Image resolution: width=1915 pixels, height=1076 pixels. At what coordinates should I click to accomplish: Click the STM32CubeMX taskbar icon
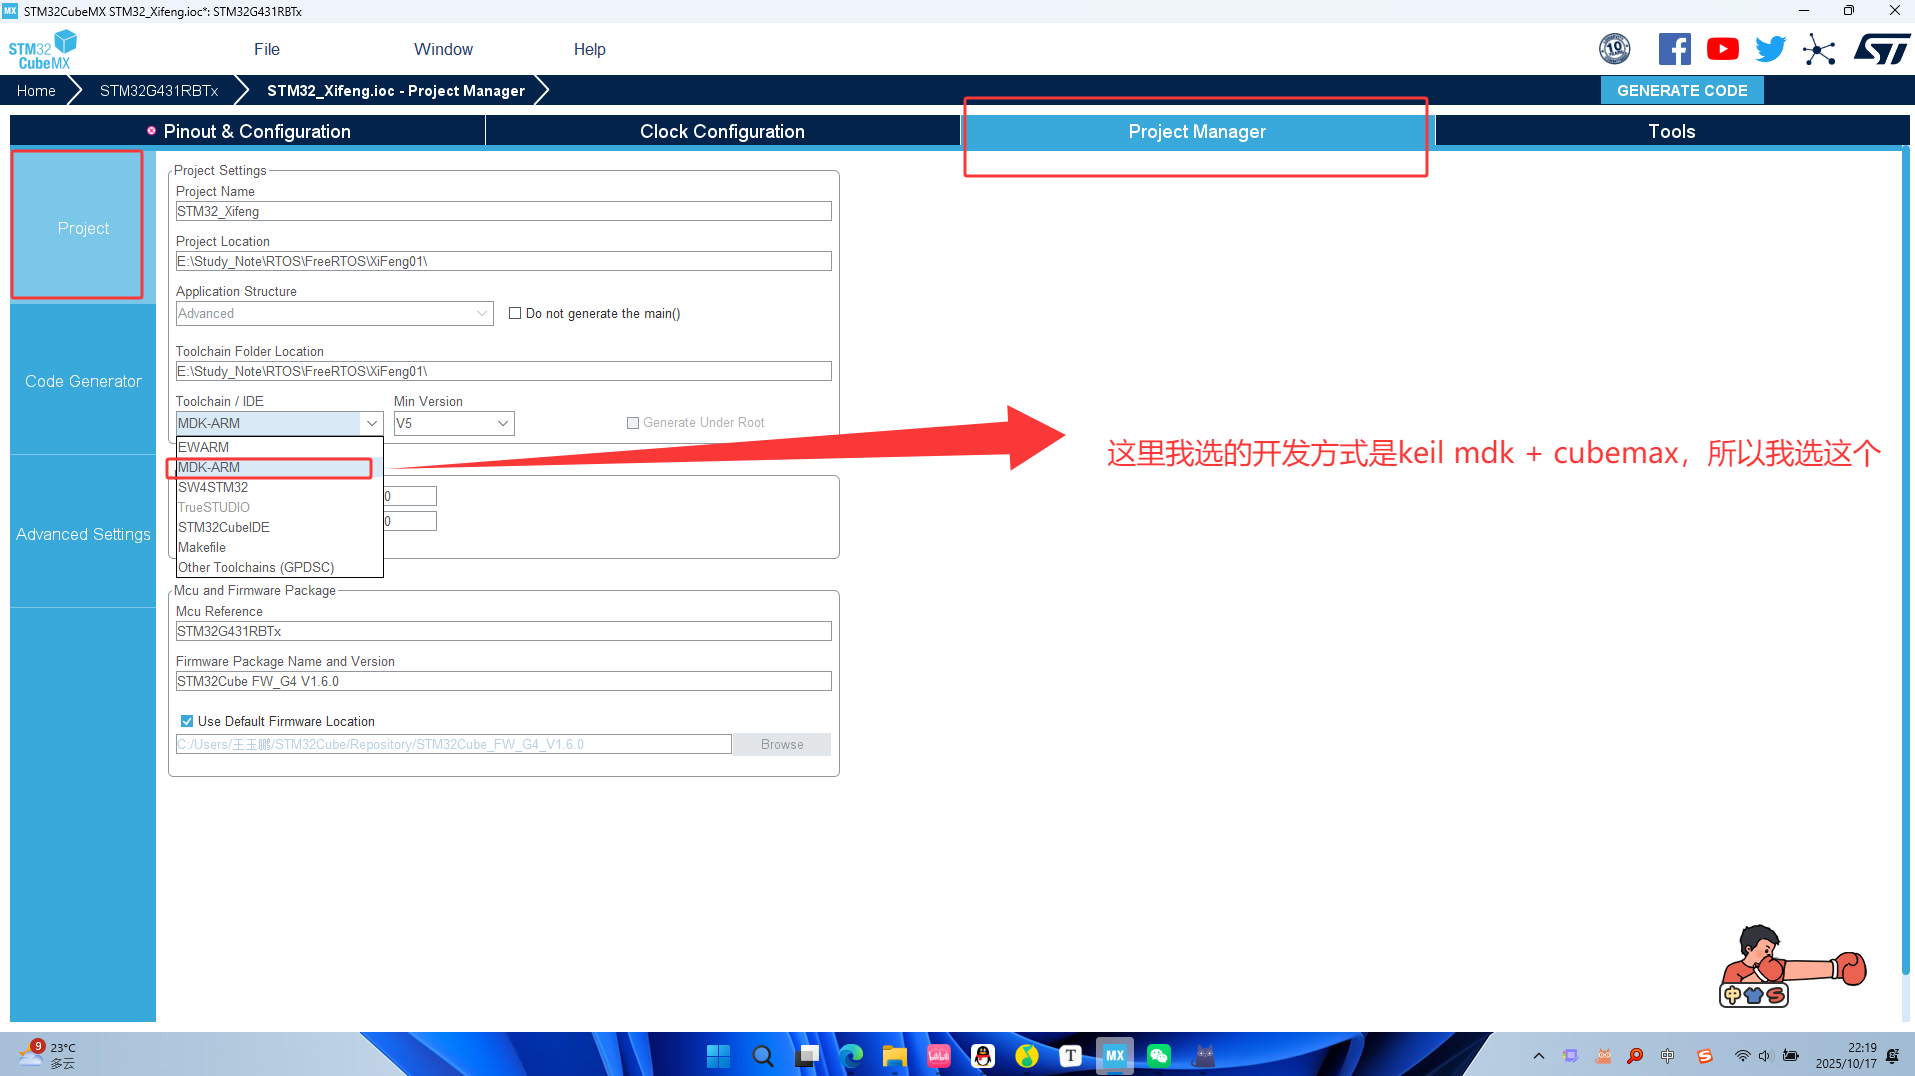coord(1115,1055)
